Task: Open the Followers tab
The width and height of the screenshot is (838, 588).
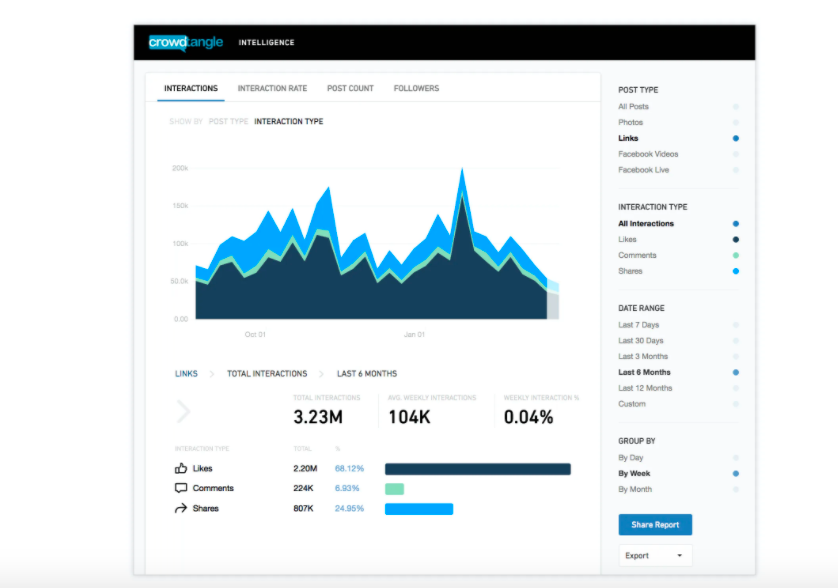Action: (416, 88)
